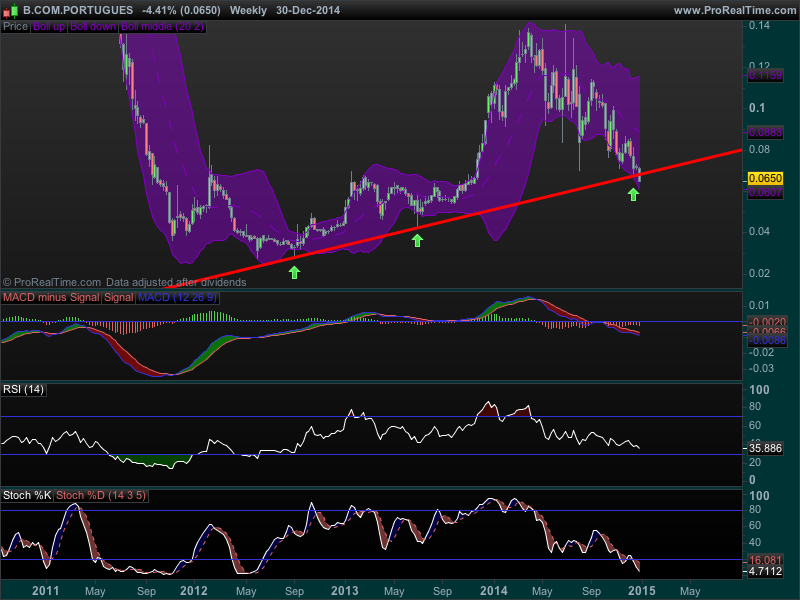The width and height of the screenshot is (800, 600).
Task: Toggle the Boll down indicator label
Action: click(93, 26)
